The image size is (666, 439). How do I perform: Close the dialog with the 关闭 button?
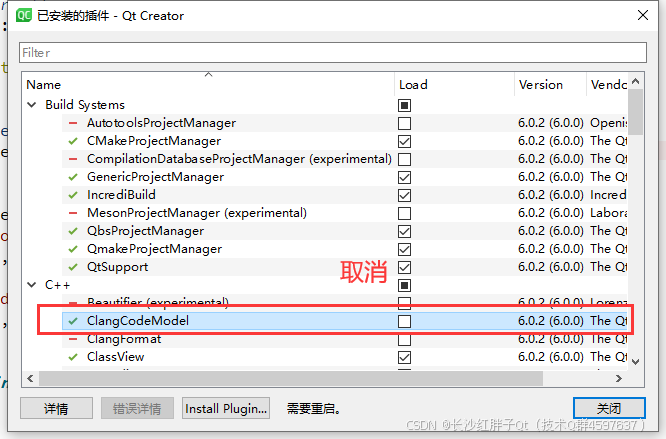[609, 408]
